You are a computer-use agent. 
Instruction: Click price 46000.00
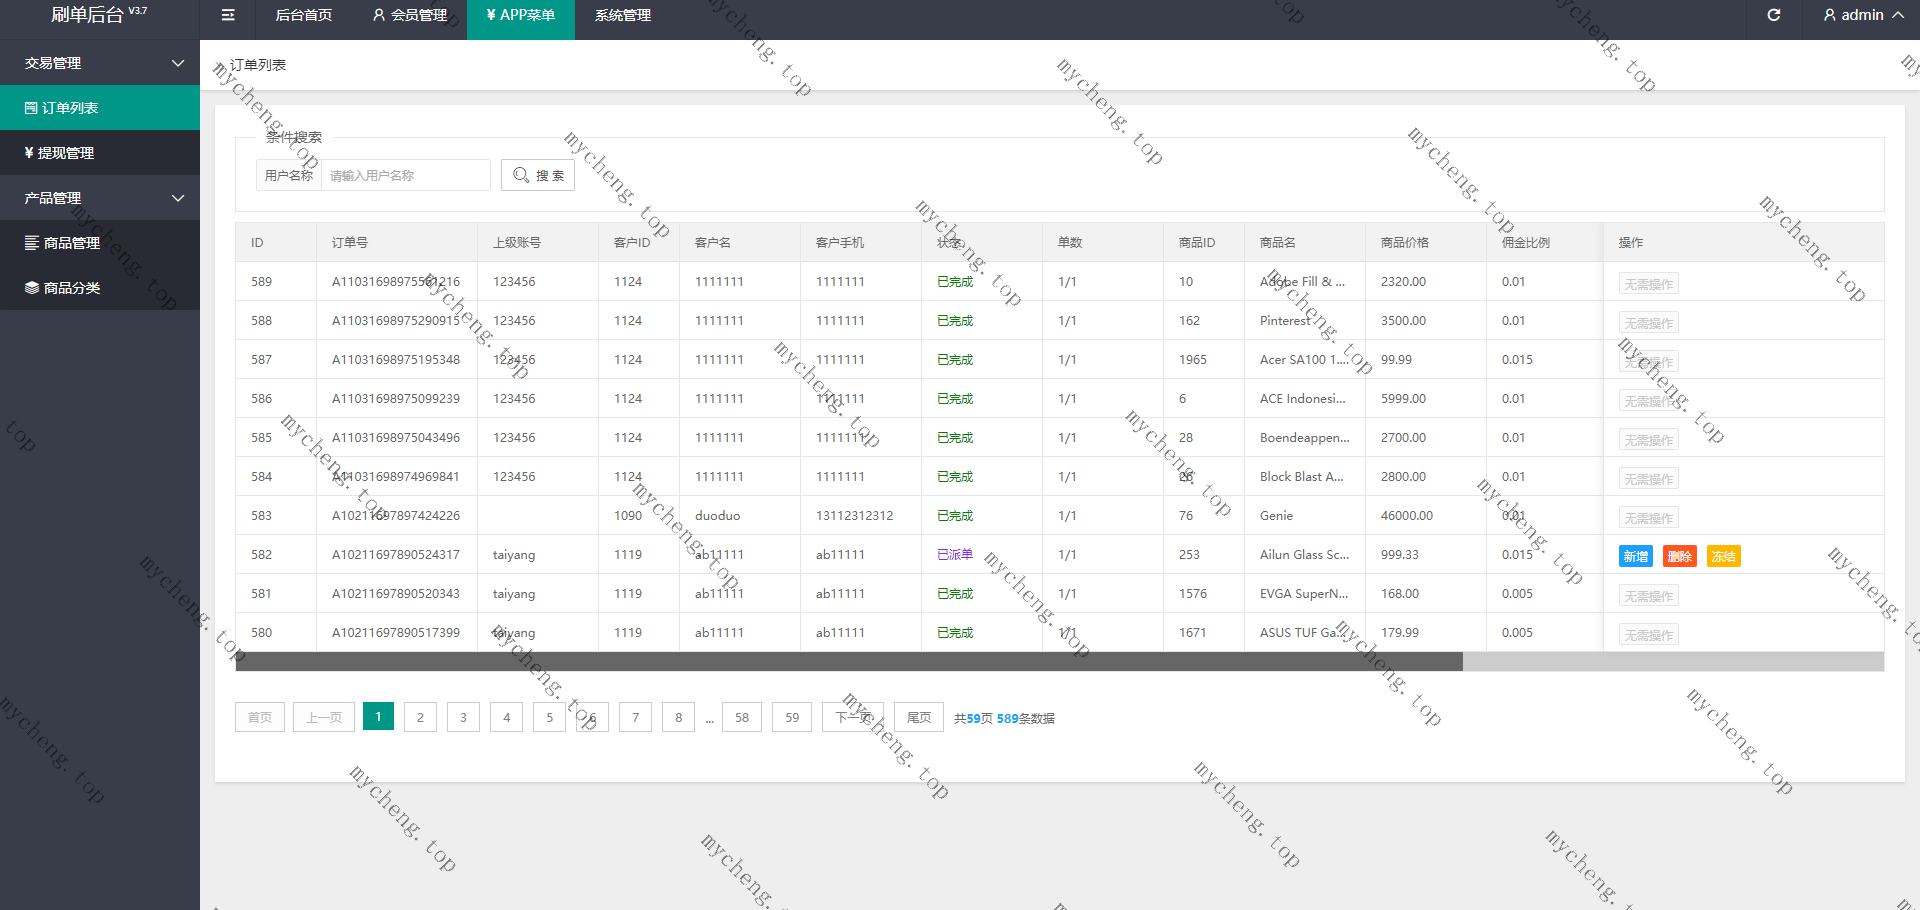coord(1407,516)
